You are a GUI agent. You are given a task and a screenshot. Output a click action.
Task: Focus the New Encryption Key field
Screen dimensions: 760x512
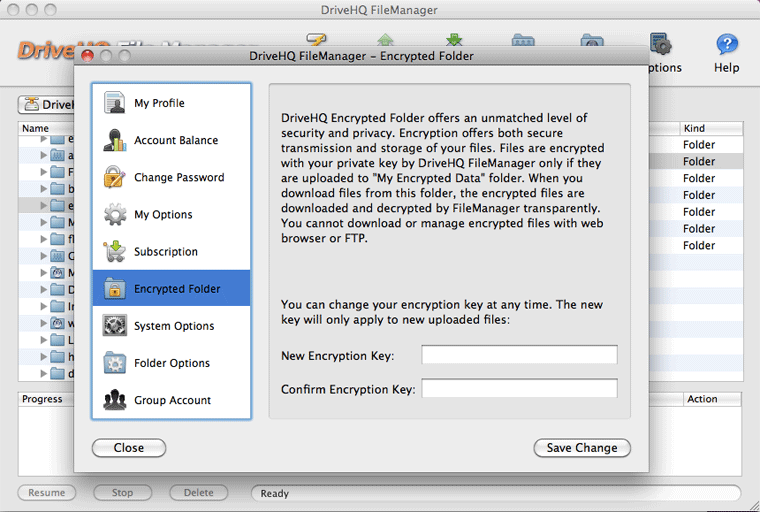tap(519, 355)
